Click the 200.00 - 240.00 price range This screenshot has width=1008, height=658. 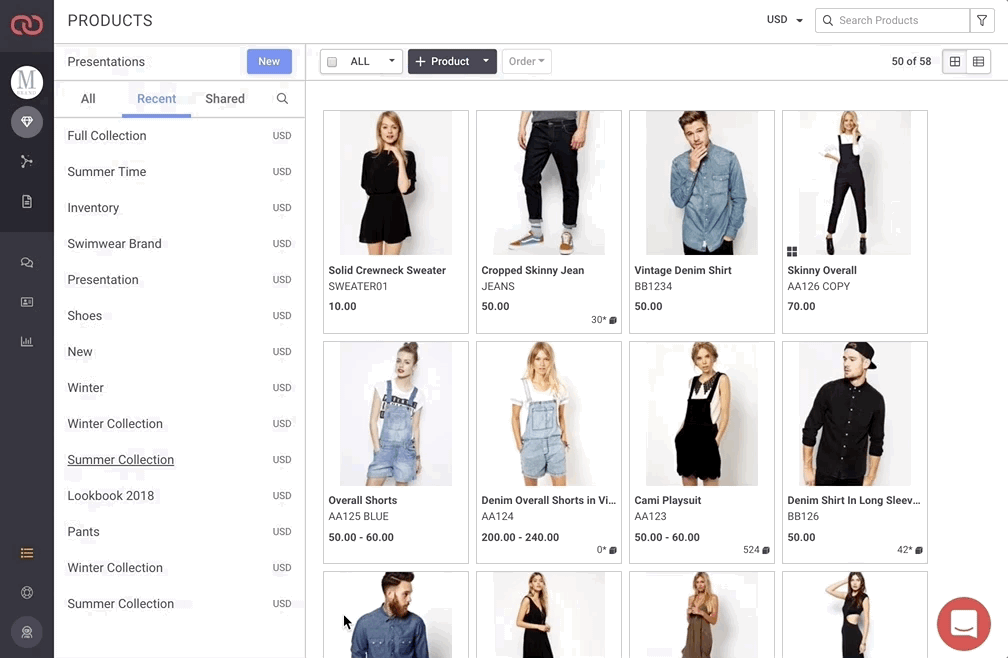point(520,537)
